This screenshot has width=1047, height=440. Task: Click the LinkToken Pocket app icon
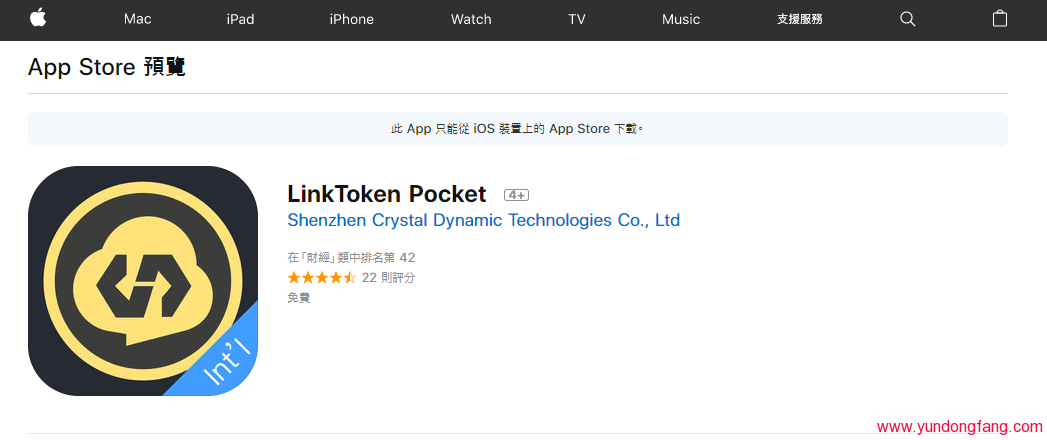(143, 281)
